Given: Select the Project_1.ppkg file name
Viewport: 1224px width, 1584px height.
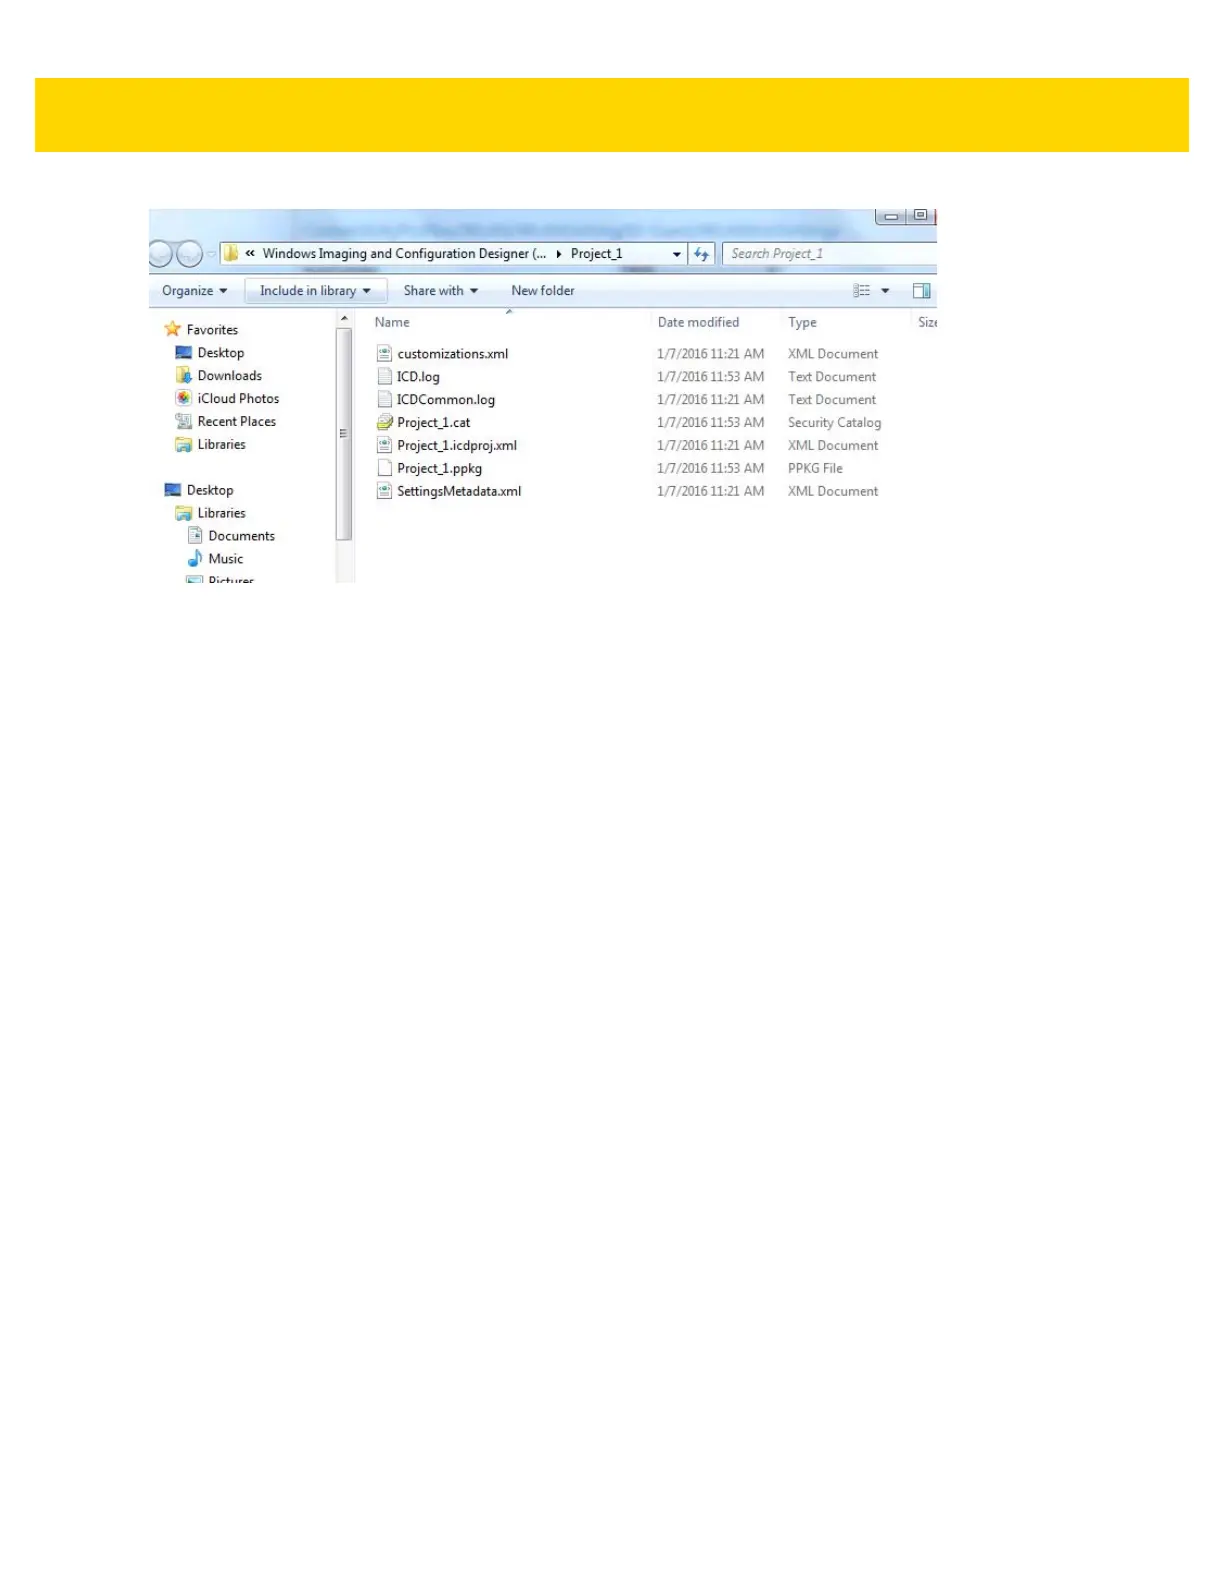Looking at the screenshot, I should (440, 468).
